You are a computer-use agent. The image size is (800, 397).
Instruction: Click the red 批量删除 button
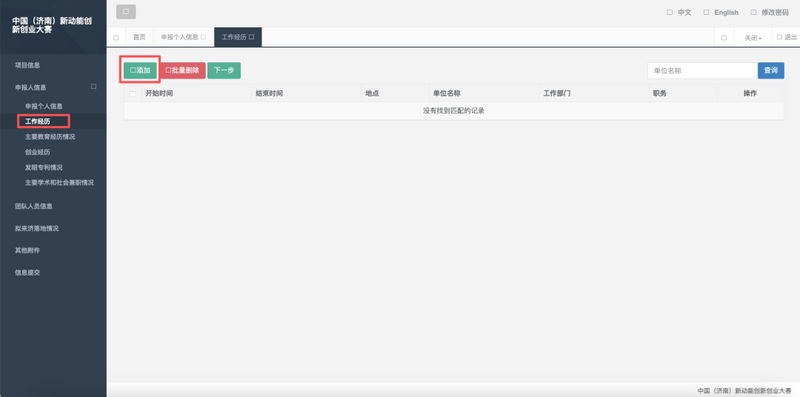182,70
